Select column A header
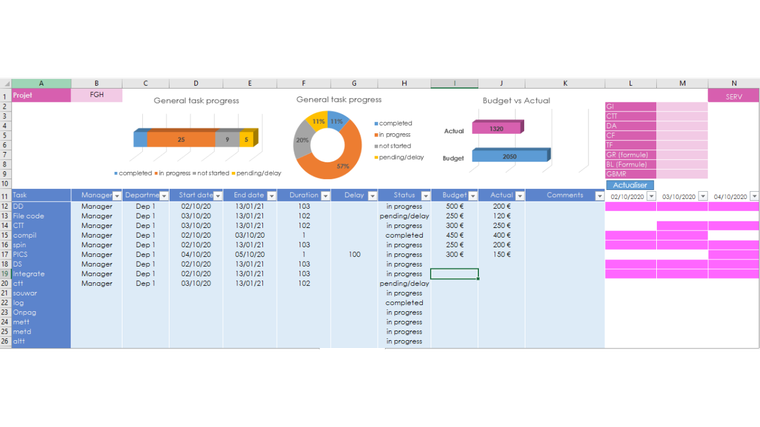Viewport: 760px width, 427px height. pos(41,83)
